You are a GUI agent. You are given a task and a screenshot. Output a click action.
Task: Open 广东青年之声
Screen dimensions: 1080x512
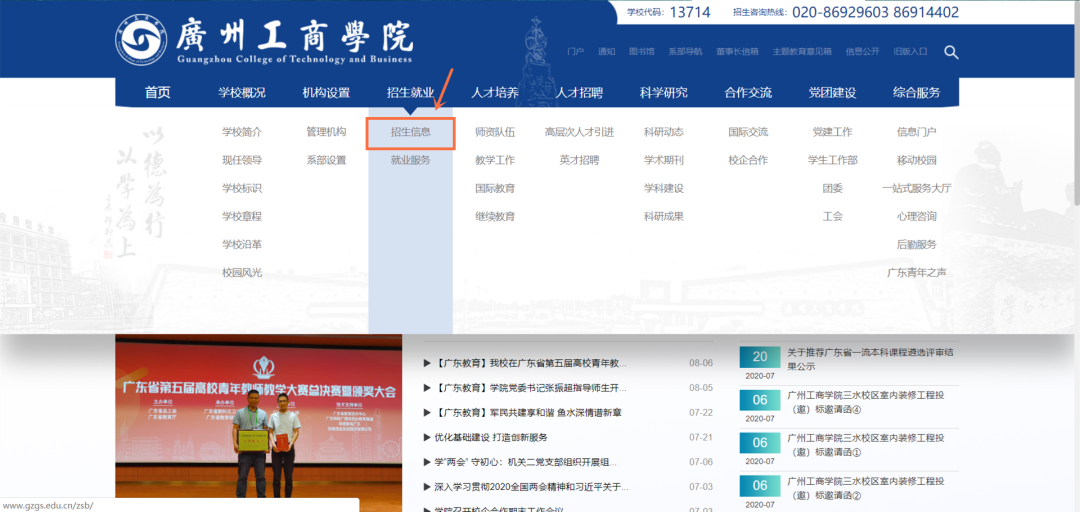pyautogui.click(x=916, y=273)
